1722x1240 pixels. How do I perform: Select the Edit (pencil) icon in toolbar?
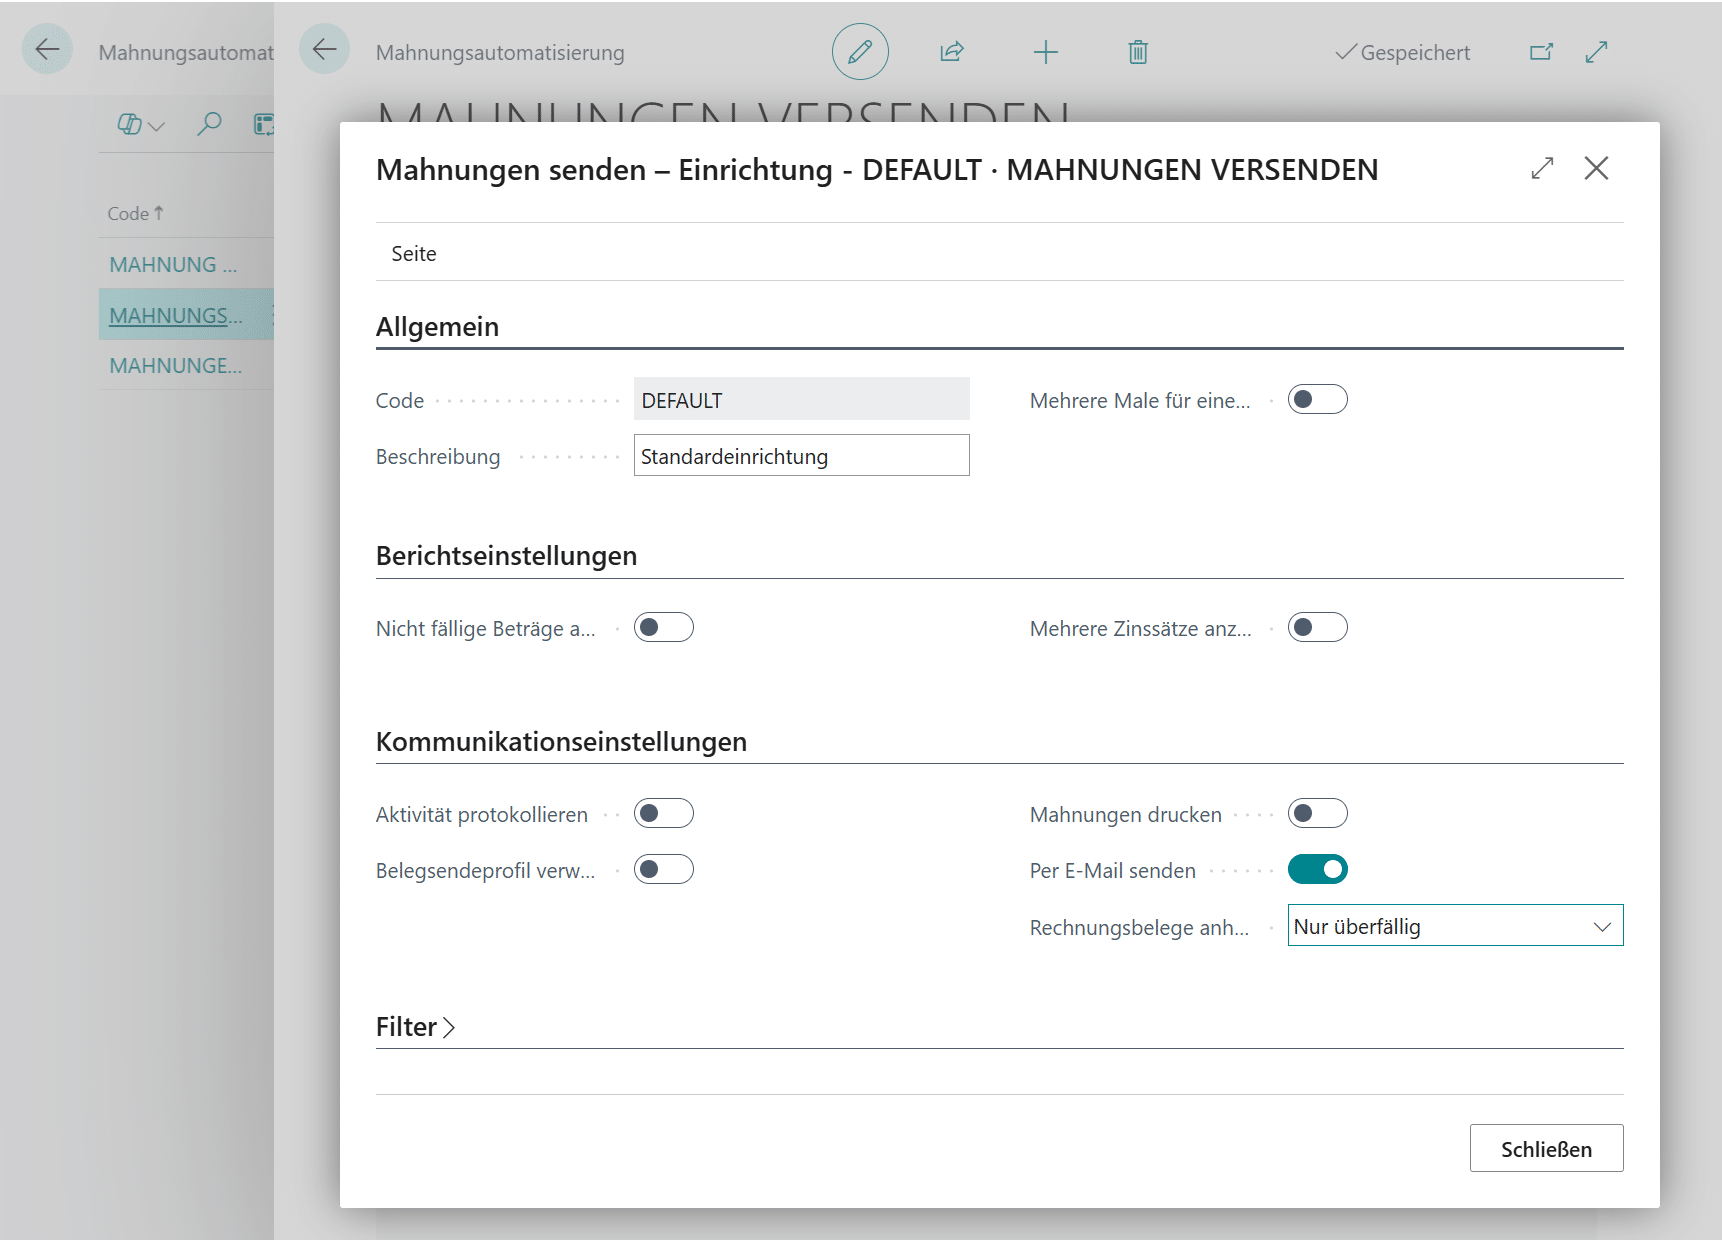[x=860, y=51]
